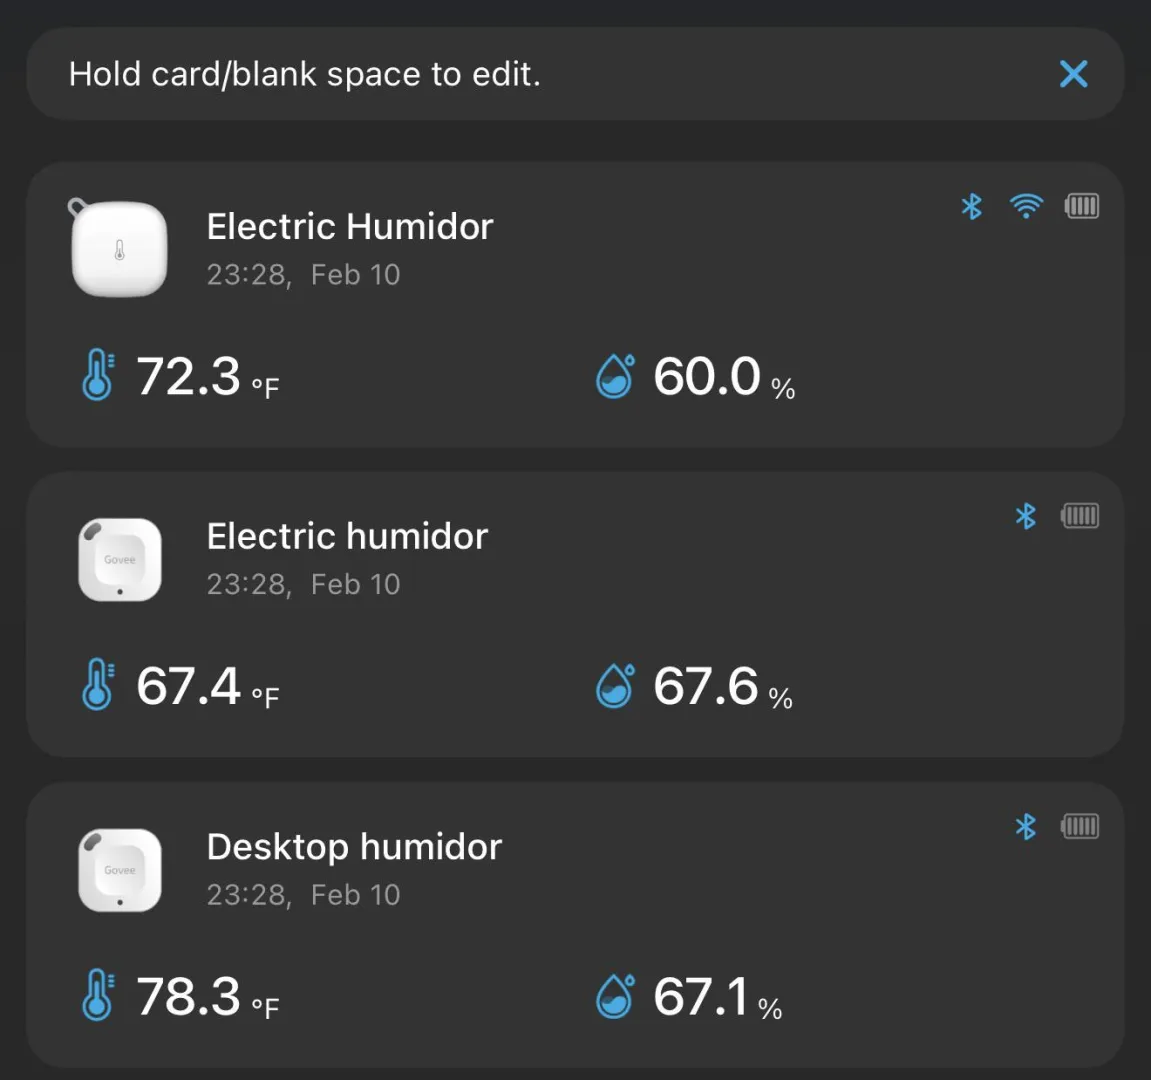Tap battery icon on Desktop humidor card
Image resolution: width=1151 pixels, height=1080 pixels.
click(1080, 827)
